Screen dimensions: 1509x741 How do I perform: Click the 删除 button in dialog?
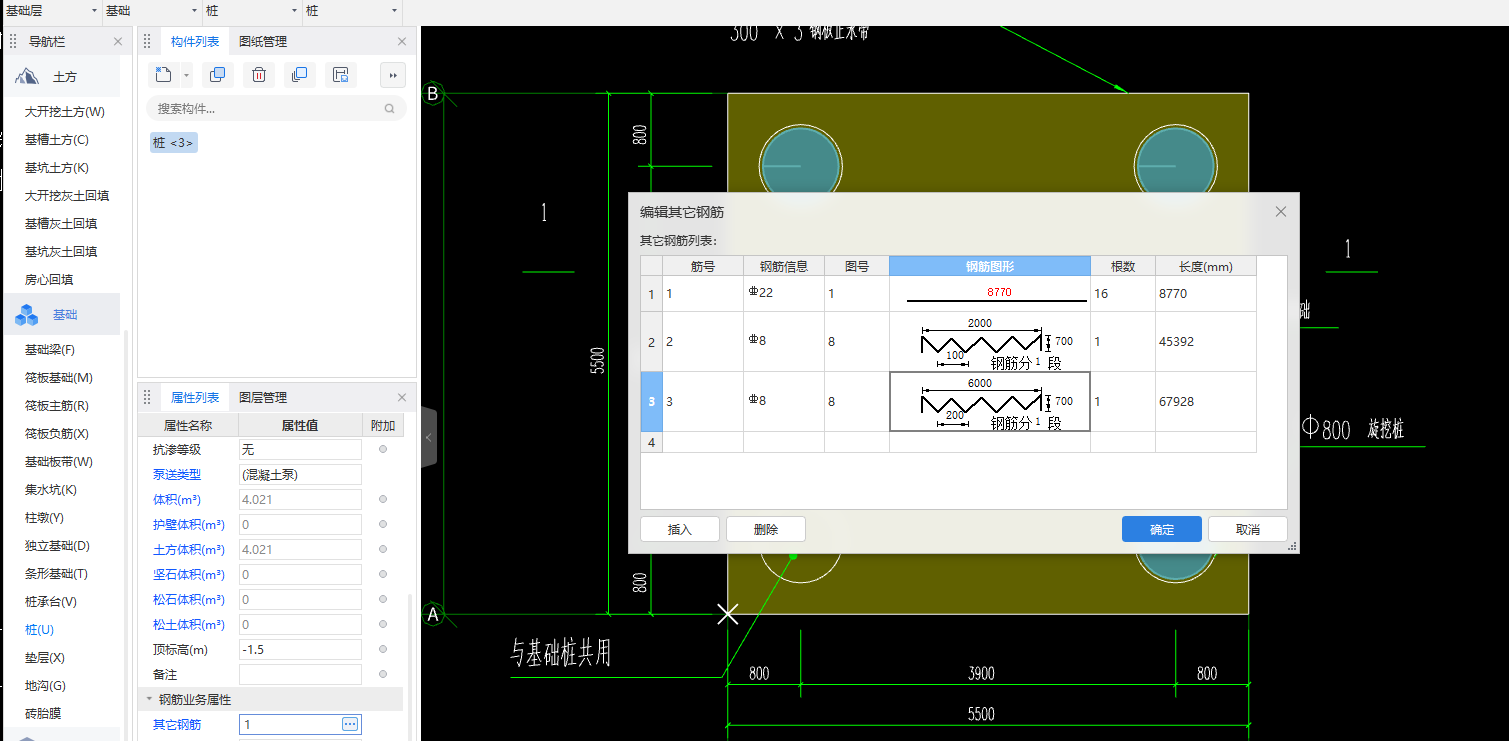(766, 529)
